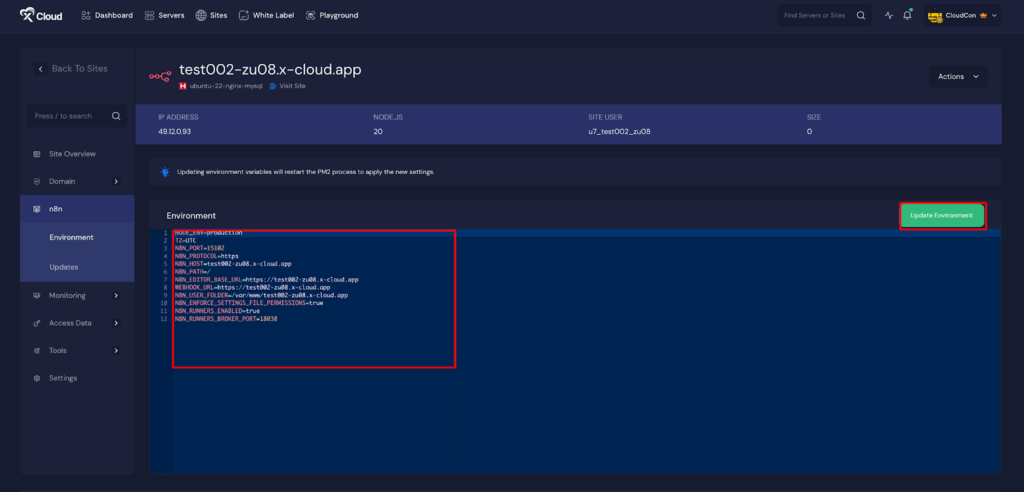Click the lightbulb info icon
This screenshot has width=1024, height=492.
tap(165, 172)
